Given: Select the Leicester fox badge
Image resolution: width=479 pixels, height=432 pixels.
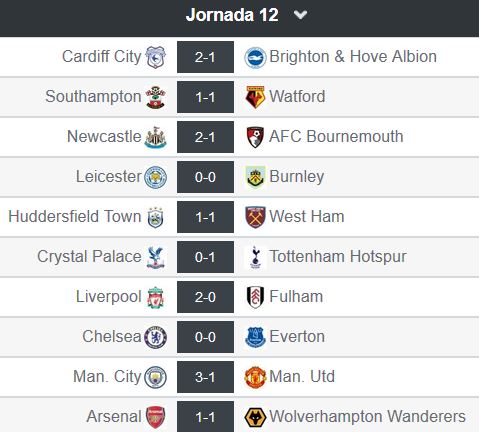Looking at the screenshot, I should pyautogui.click(x=155, y=177).
